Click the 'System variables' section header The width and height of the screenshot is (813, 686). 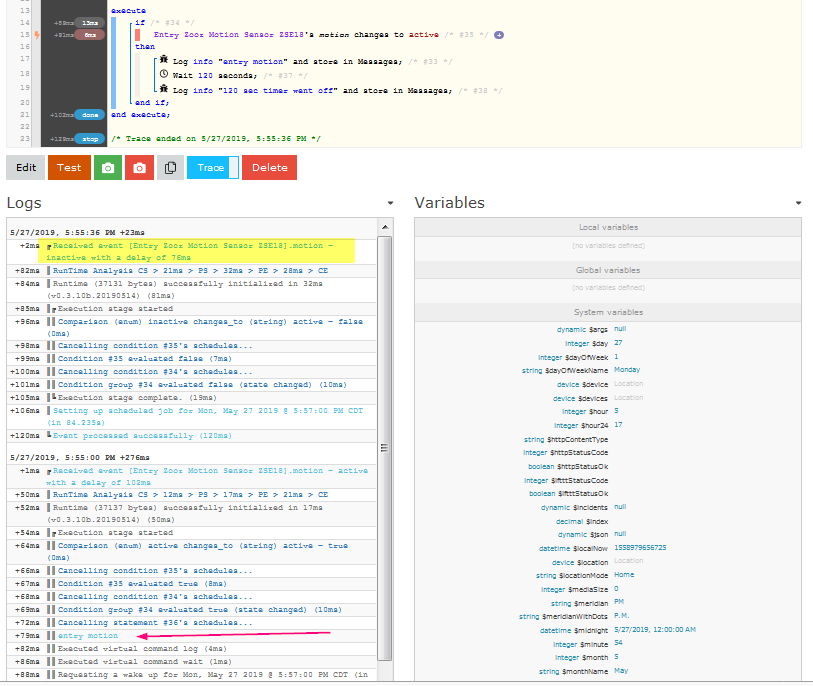[608, 312]
